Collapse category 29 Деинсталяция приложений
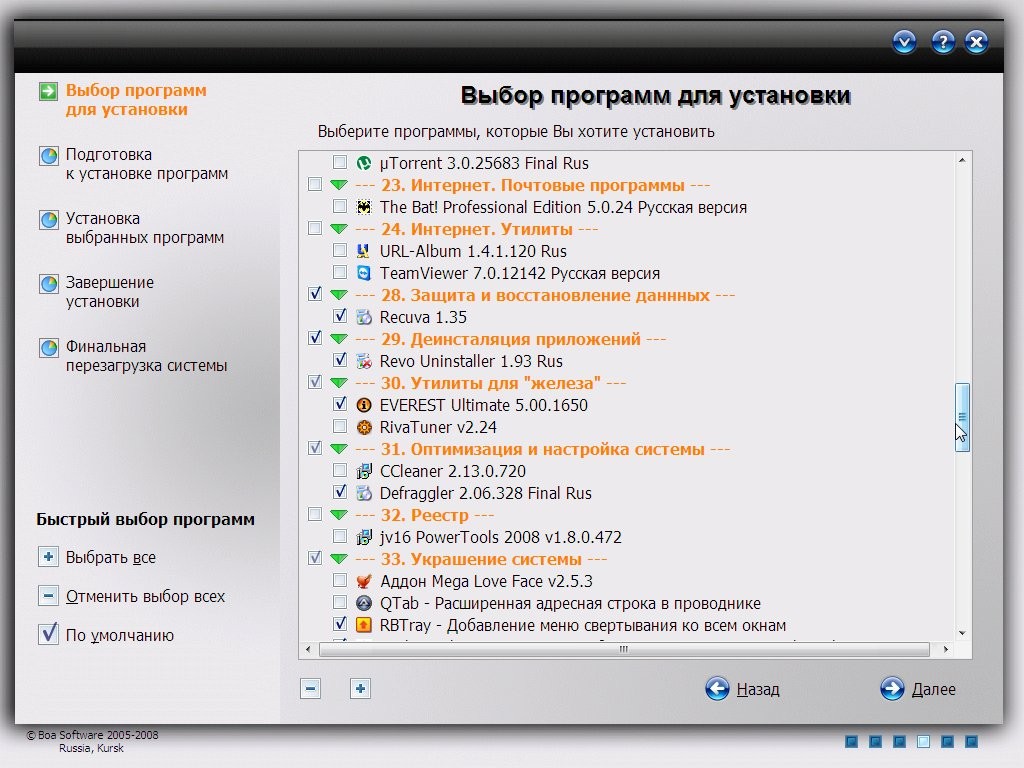Screen dimensions: 1024x768 pyautogui.click(x=338, y=339)
